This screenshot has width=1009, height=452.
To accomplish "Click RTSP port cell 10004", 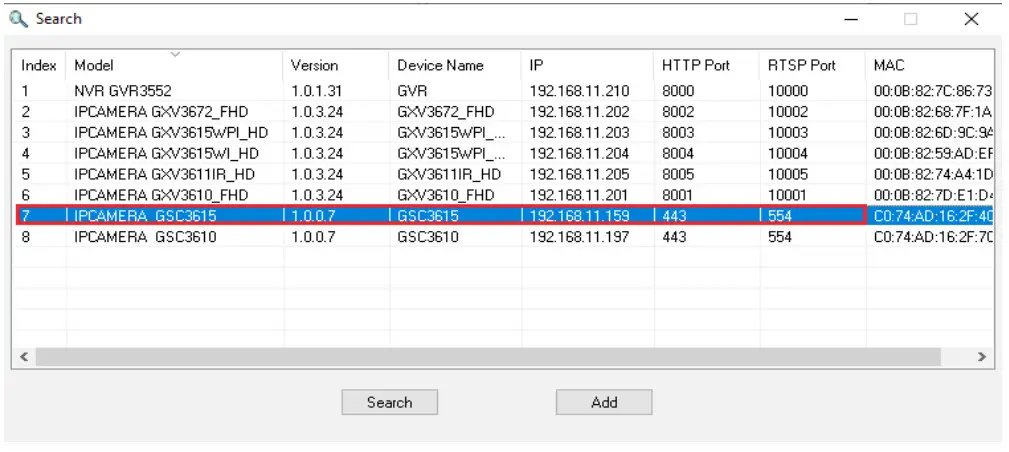I will coord(788,153).
